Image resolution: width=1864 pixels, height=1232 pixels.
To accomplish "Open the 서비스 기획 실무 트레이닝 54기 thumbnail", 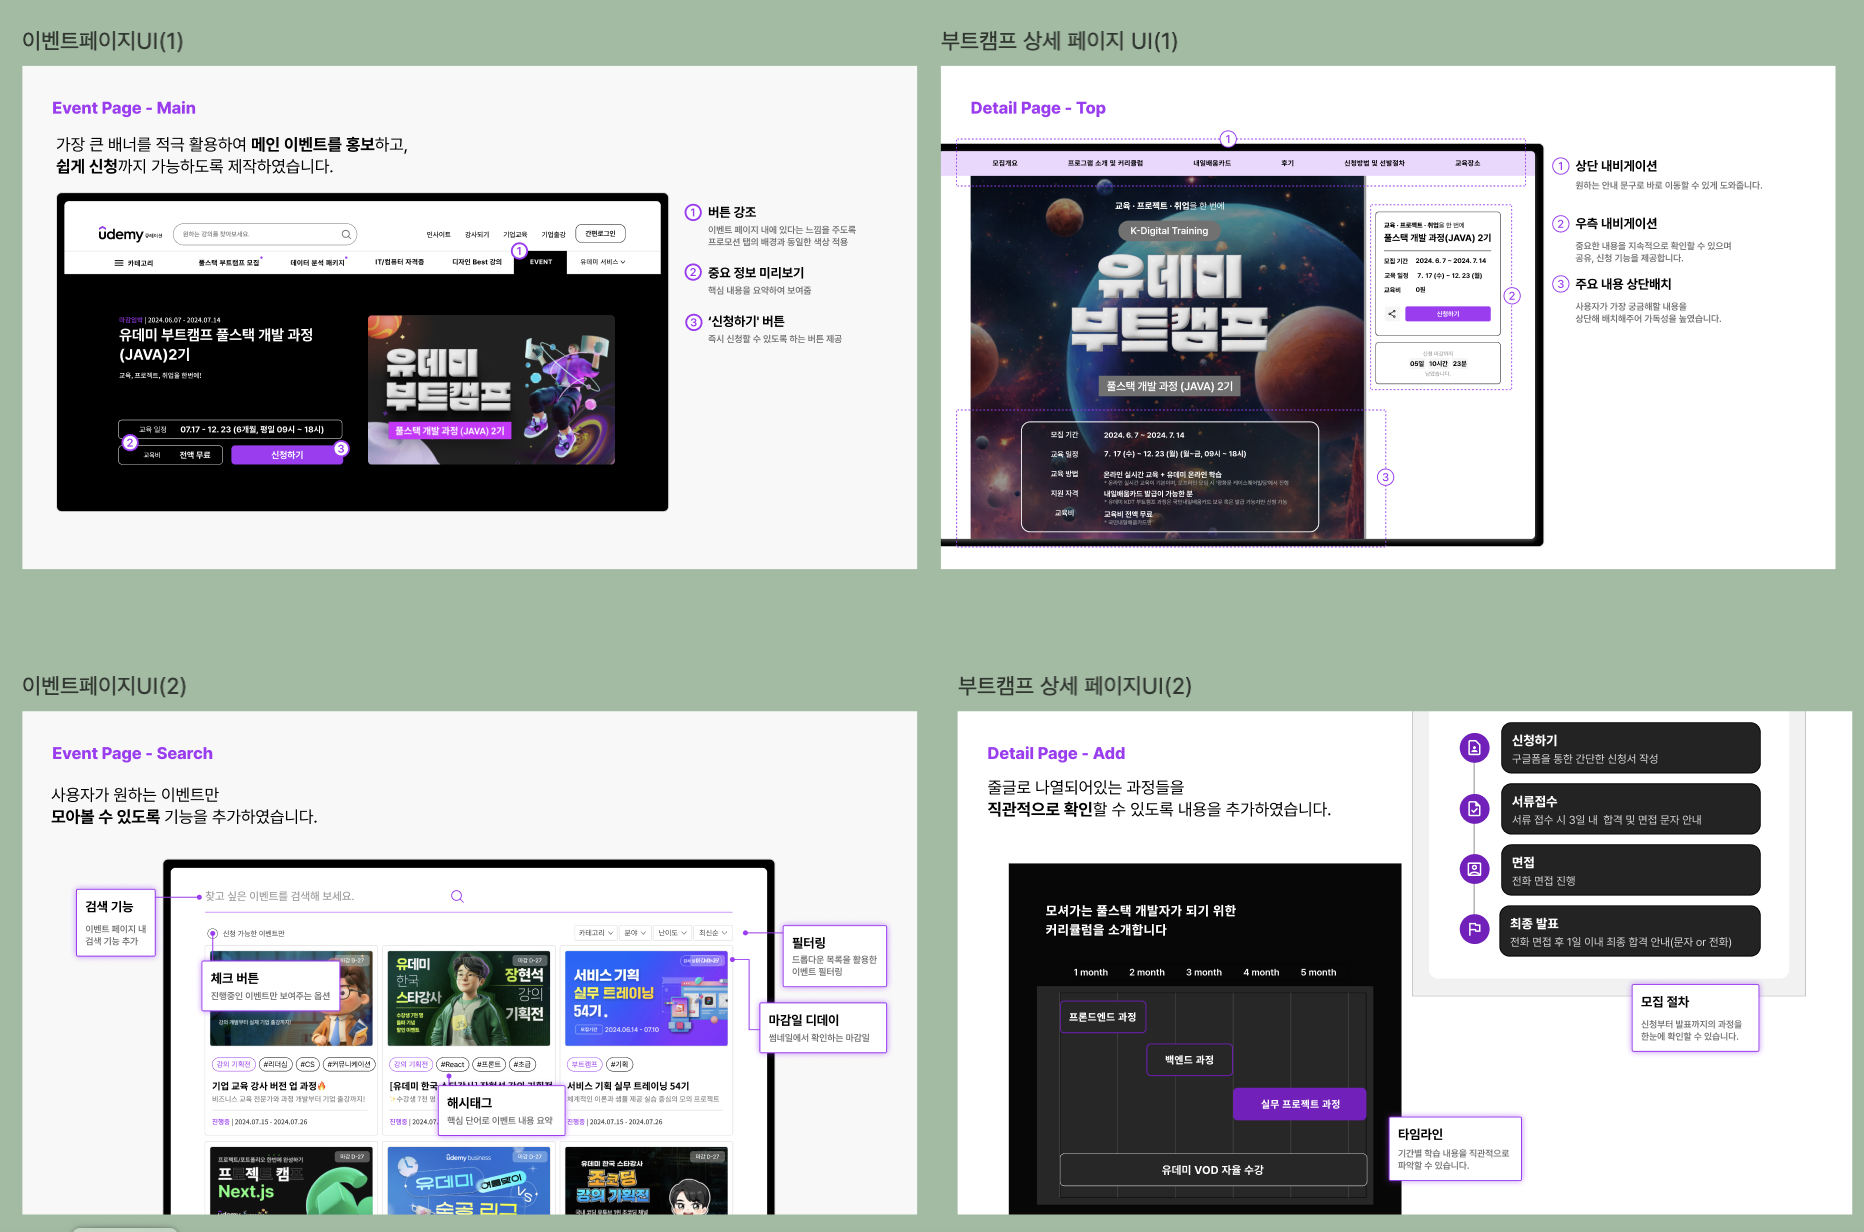I will (646, 999).
